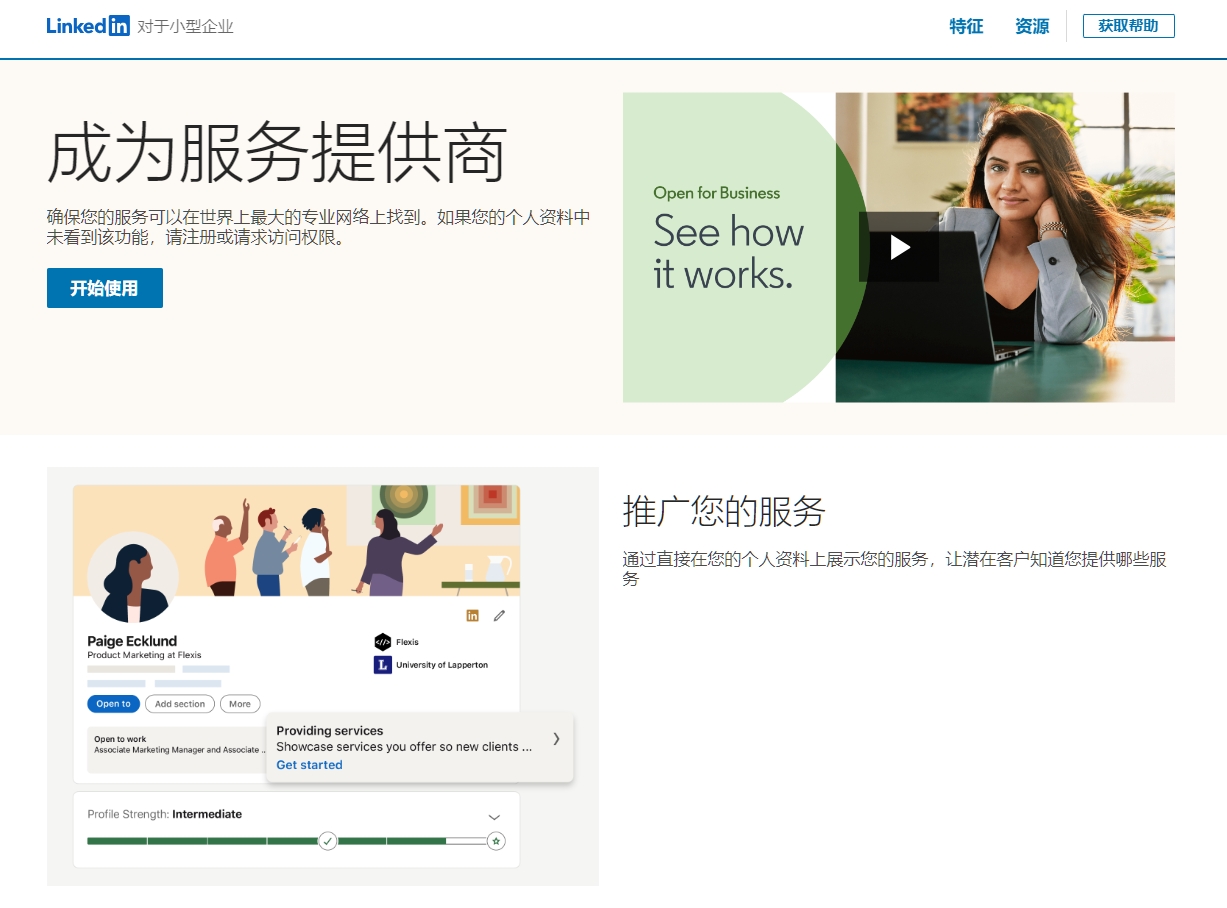Open the 特征 menu in the header
Image resolution: width=1227 pixels, height=908 pixels.
(966, 27)
